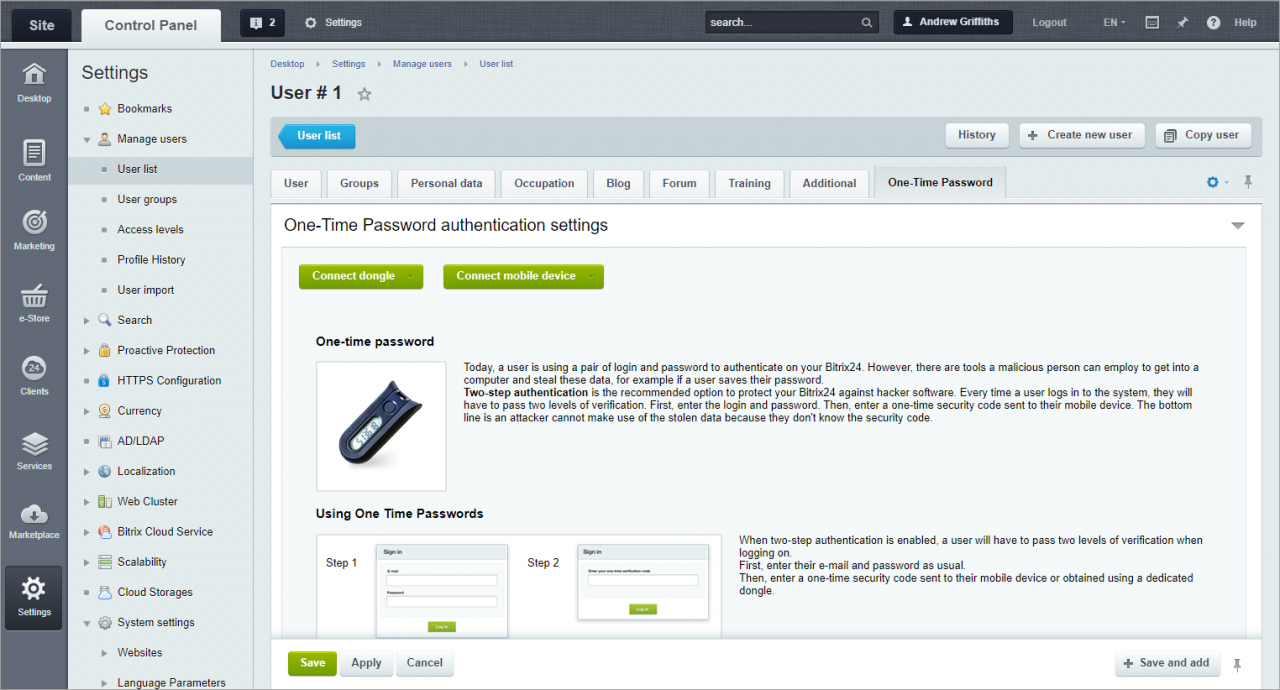Expand the Currency tree node
This screenshot has width=1280, height=690.
tap(87, 411)
